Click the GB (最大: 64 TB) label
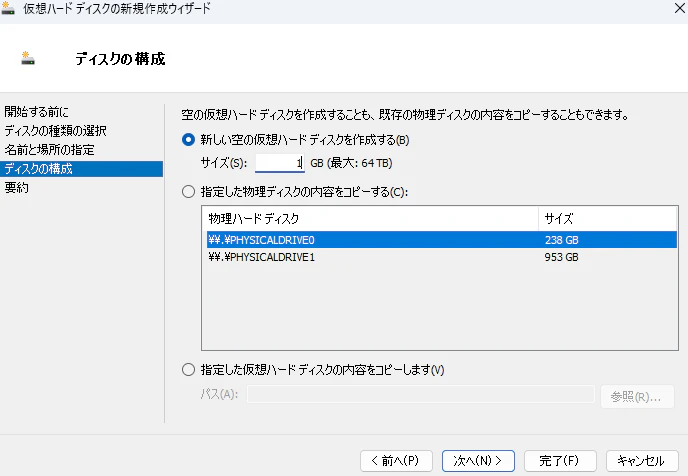 point(351,163)
